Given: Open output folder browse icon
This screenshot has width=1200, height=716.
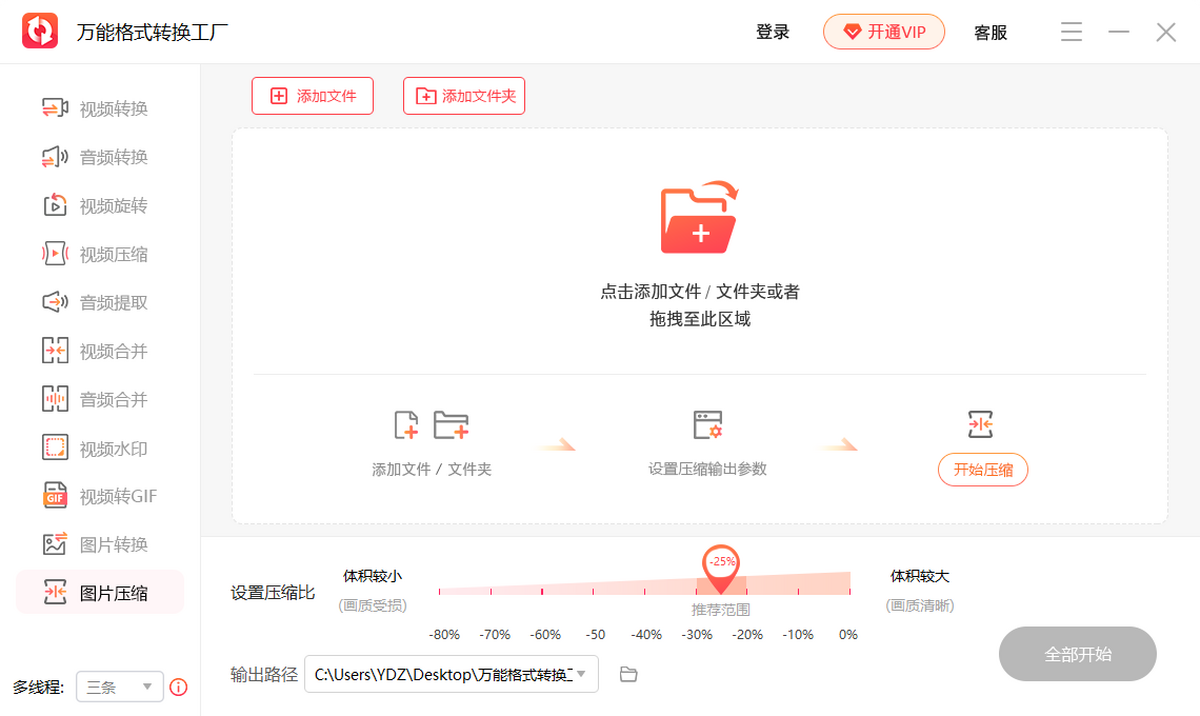Looking at the screenshot, I should (x=628, y=674).
